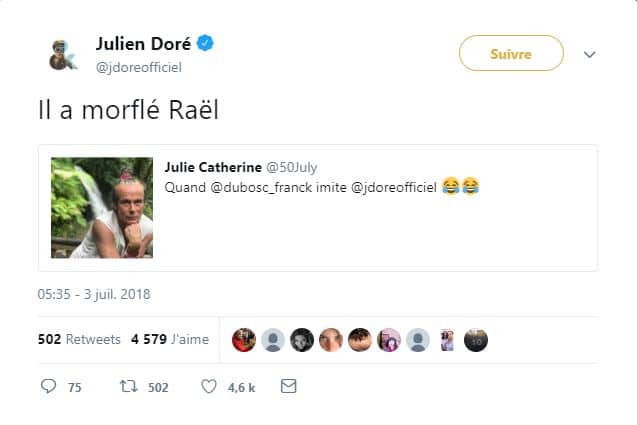The image size is (637, 425).
Task: Send tweet via envelope message icon
Action: coord(288,386)
